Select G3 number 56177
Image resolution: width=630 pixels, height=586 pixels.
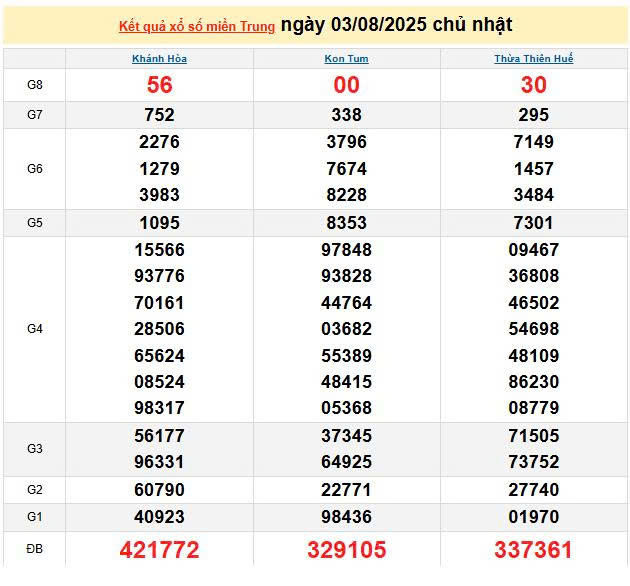point(160,436)
